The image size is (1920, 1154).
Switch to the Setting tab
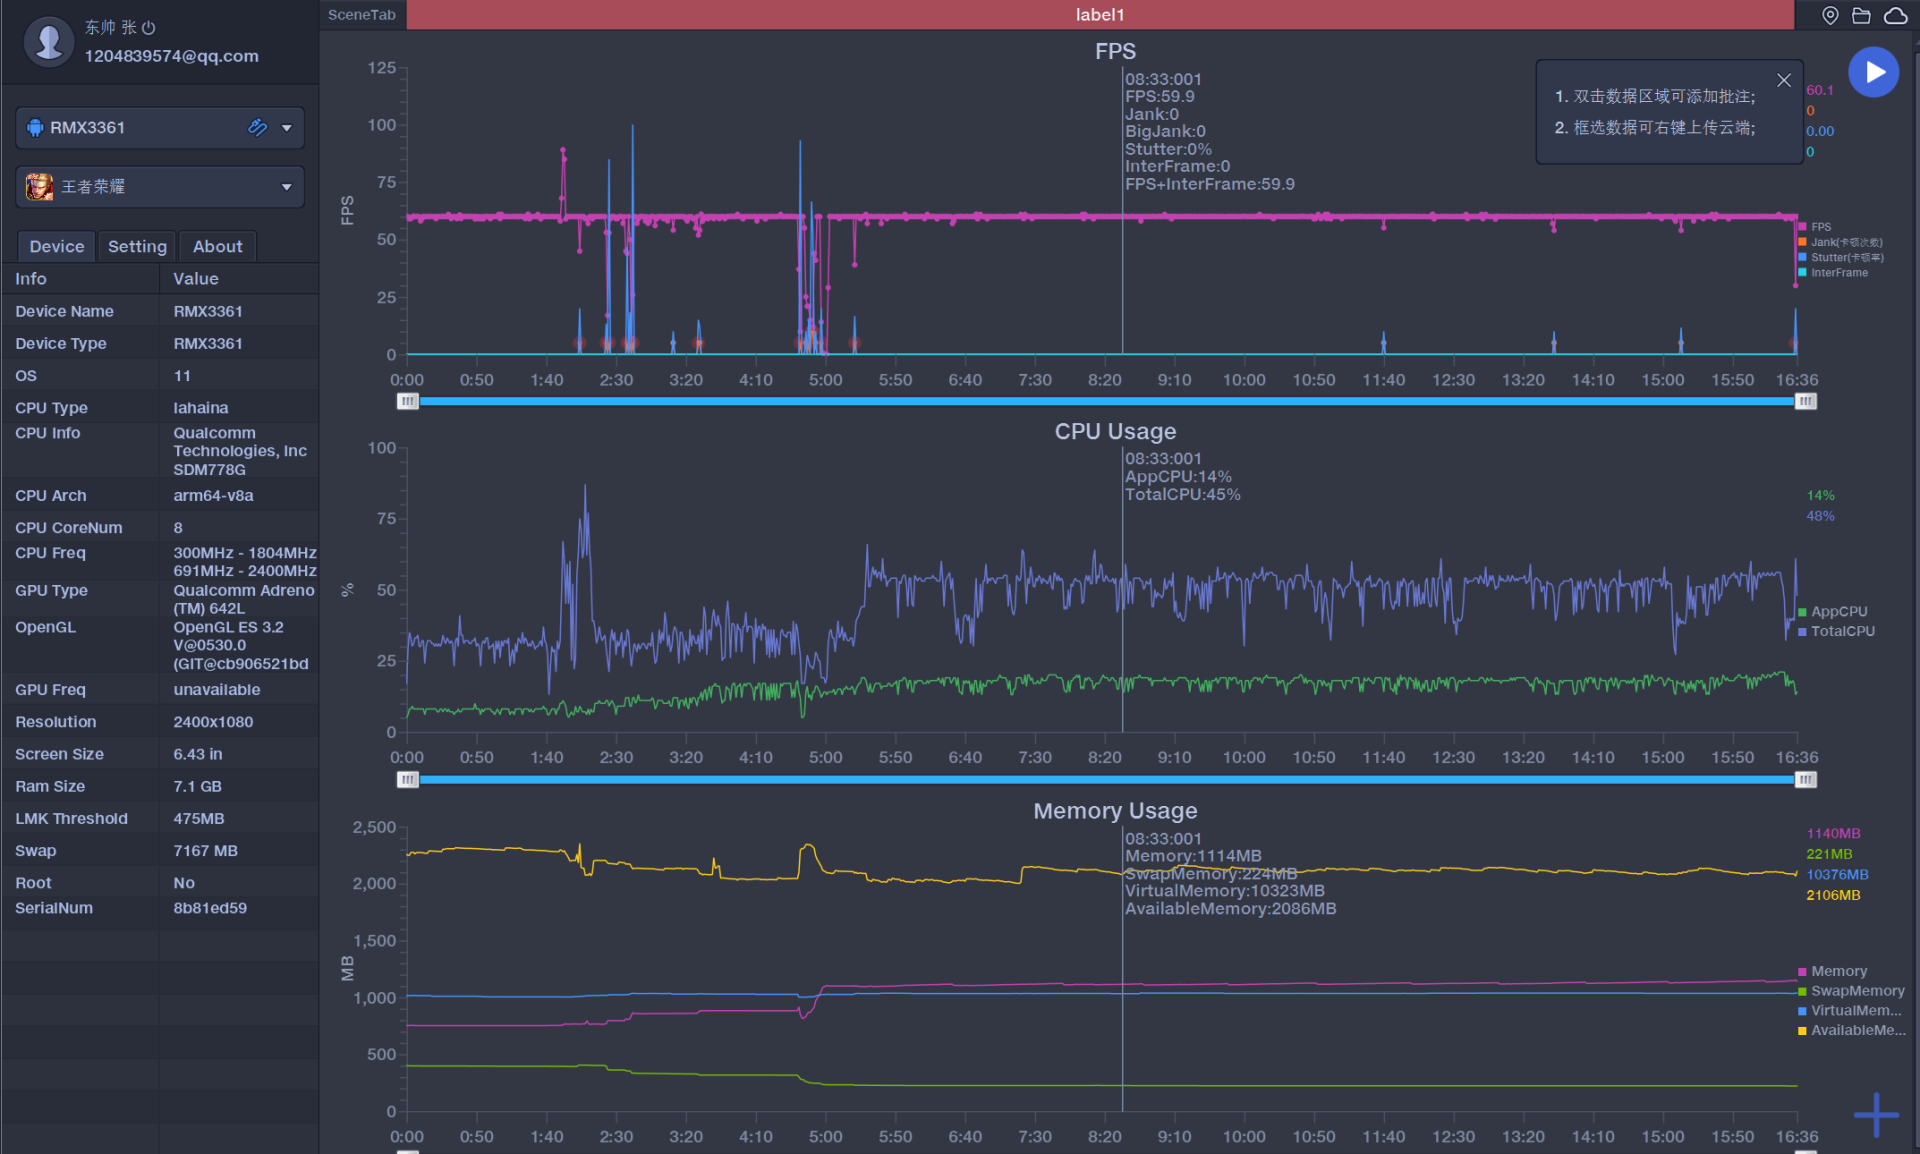(x=137, y=246)
